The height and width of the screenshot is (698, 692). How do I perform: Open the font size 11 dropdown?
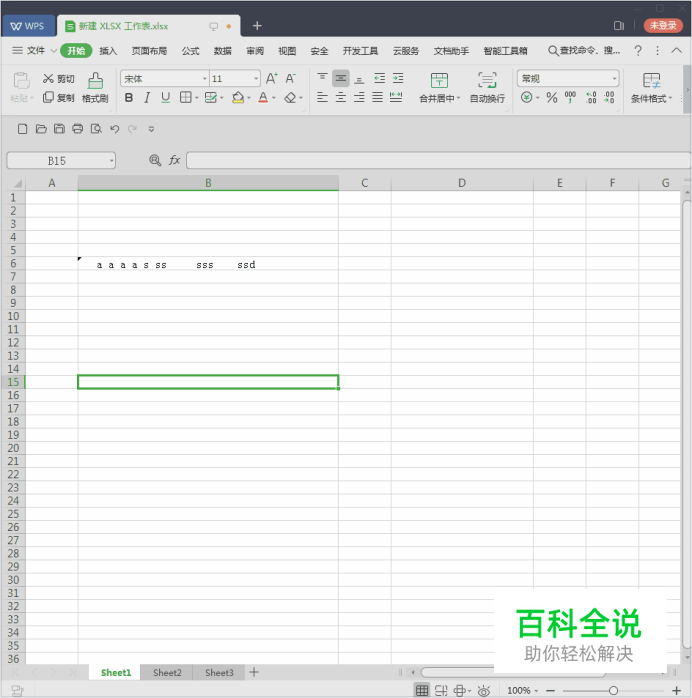[x=256, y=79]
